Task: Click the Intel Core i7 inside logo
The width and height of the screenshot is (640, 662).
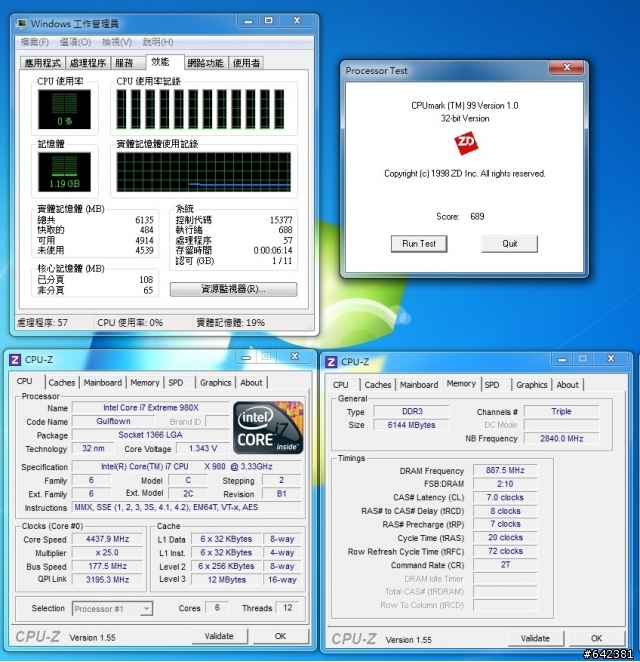Action: (x=268, y=427)
